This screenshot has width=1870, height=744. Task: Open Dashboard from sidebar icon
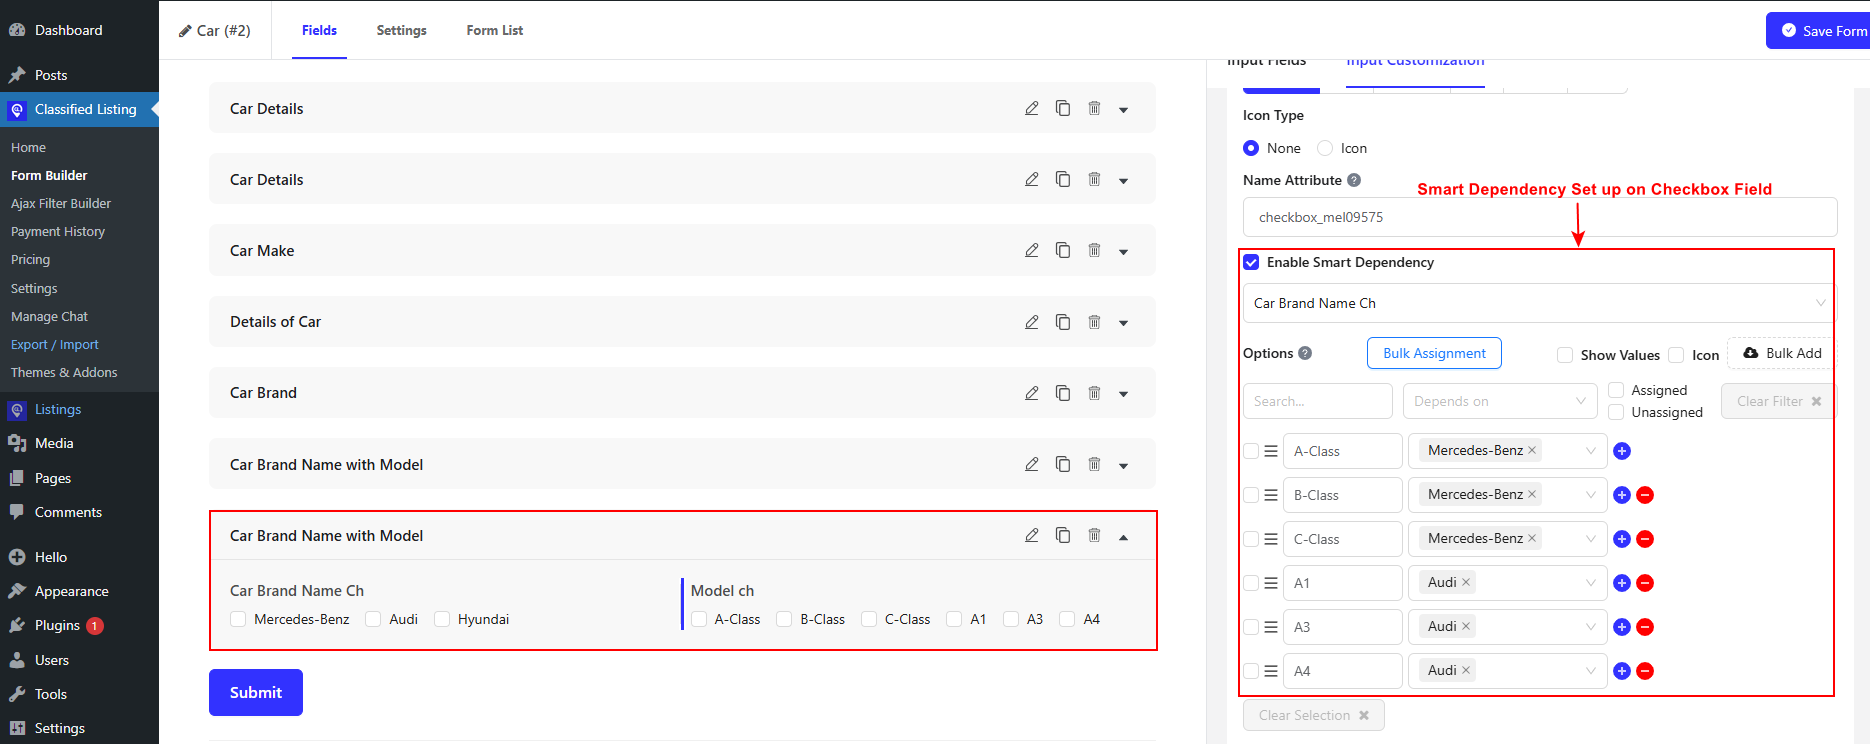17,30
